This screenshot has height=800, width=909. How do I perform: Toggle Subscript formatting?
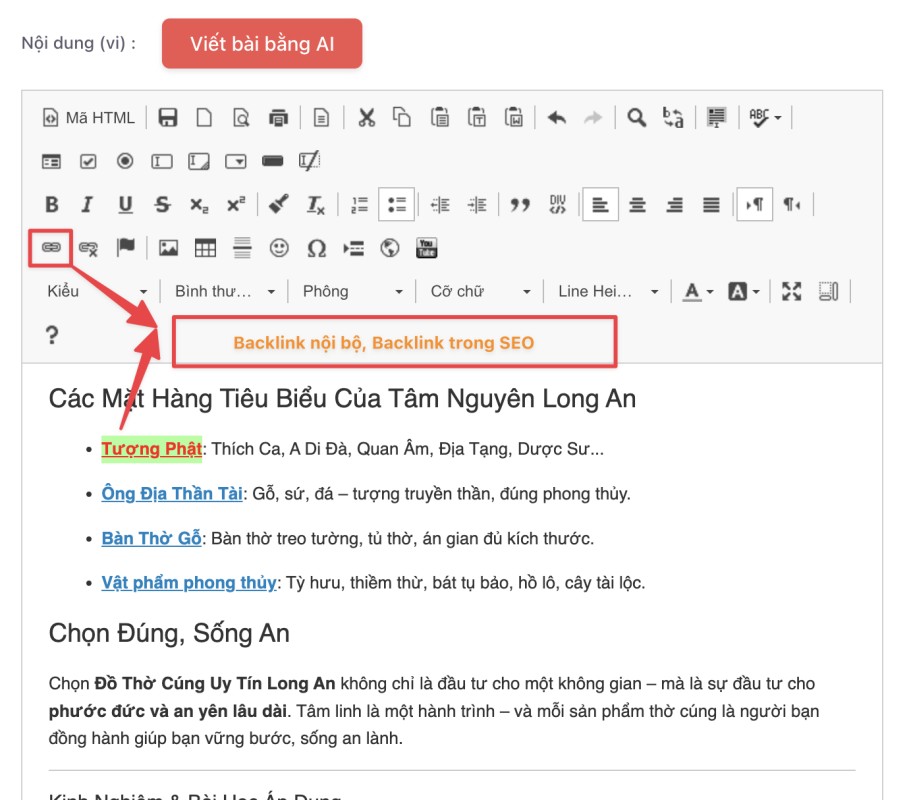199,205
